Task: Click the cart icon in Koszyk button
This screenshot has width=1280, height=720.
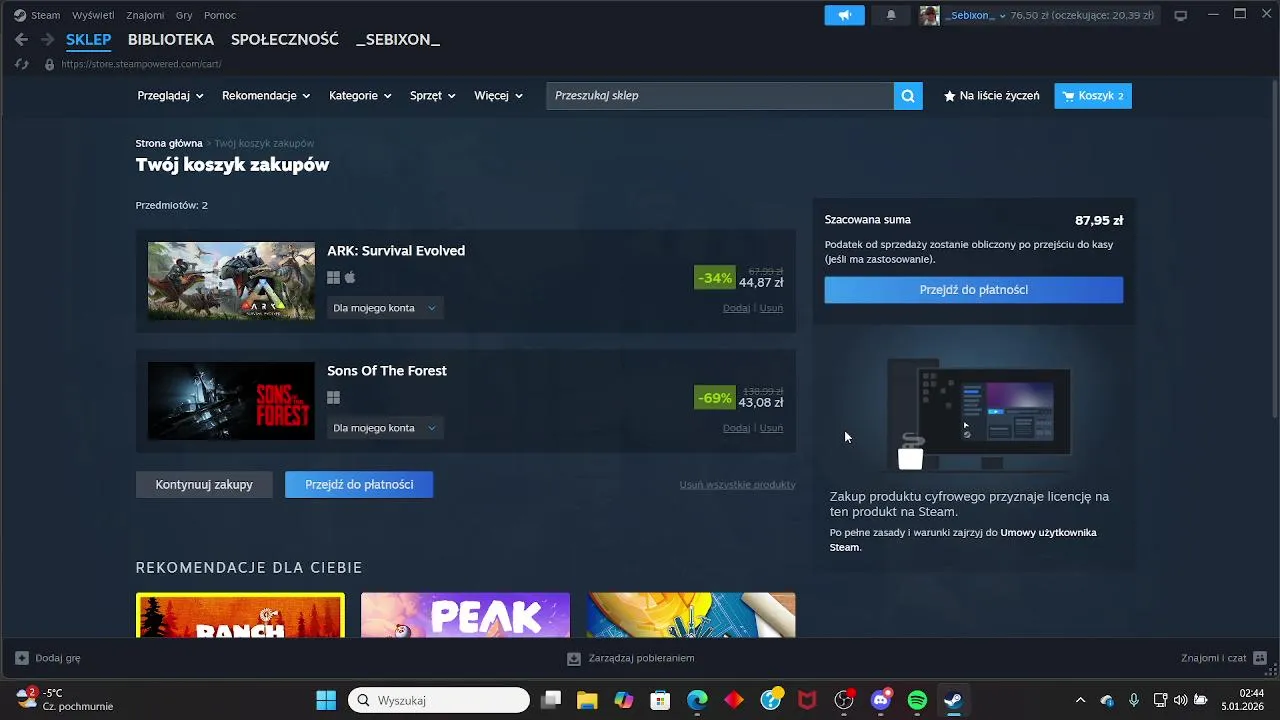Action: tap(1068, 96)
